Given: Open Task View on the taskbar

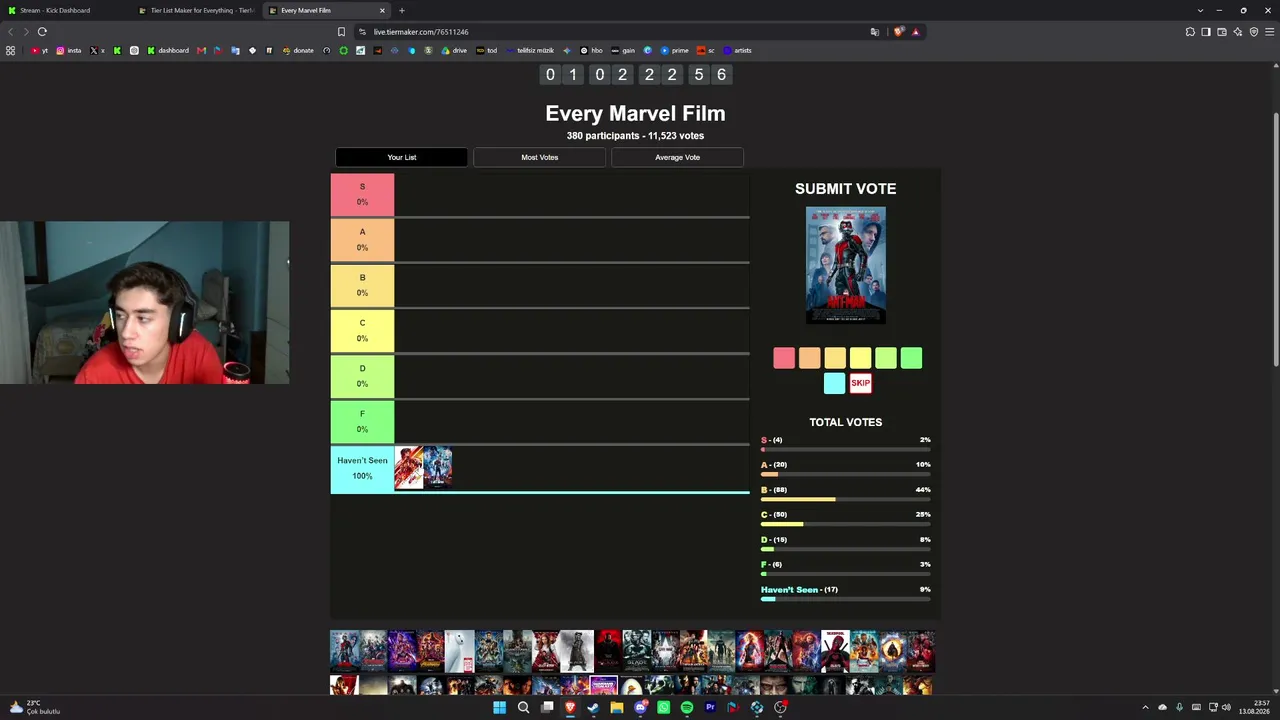Looking at the screenshot, I should pyautogui.click(x=547, y=707).
